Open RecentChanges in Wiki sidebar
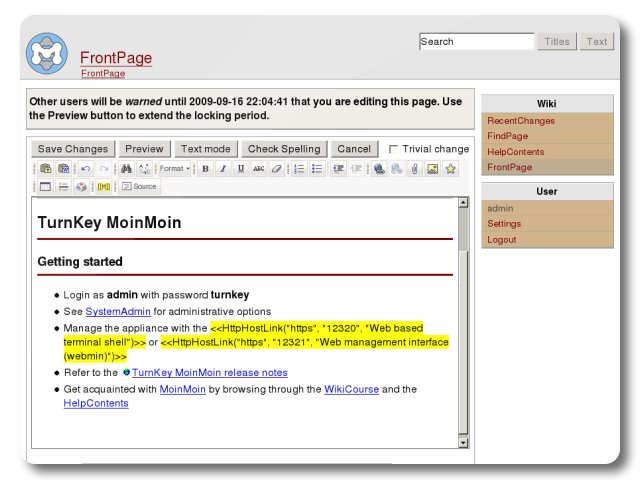Image resolution: width=640 pixels, height=480 pixels. coord(520,121)
